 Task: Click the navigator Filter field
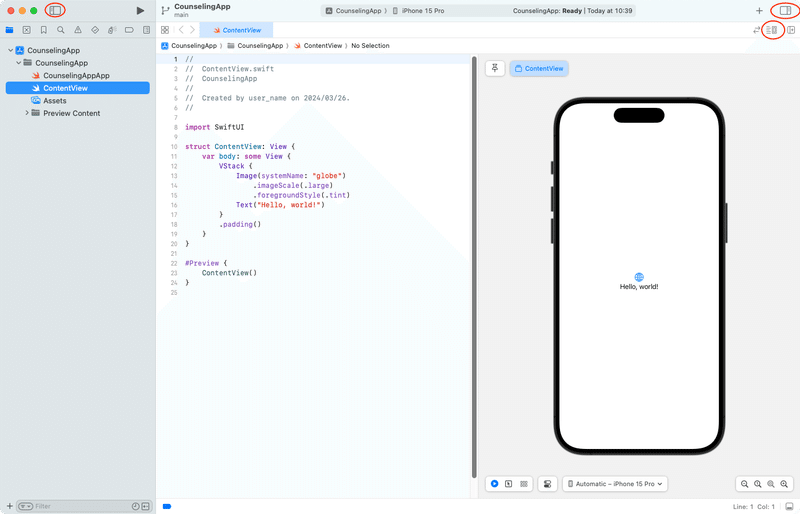tap(82, 506)
